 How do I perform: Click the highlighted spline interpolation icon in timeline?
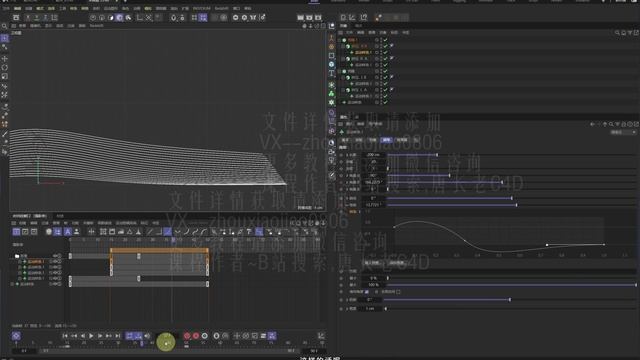coord(167,232)
